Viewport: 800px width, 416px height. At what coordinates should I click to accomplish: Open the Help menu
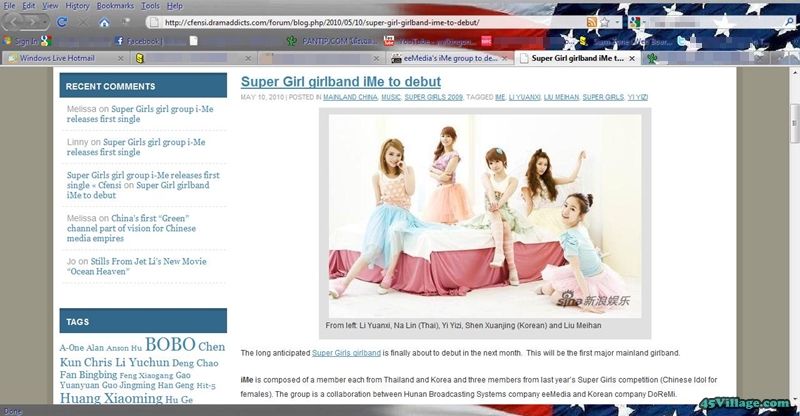174,6
